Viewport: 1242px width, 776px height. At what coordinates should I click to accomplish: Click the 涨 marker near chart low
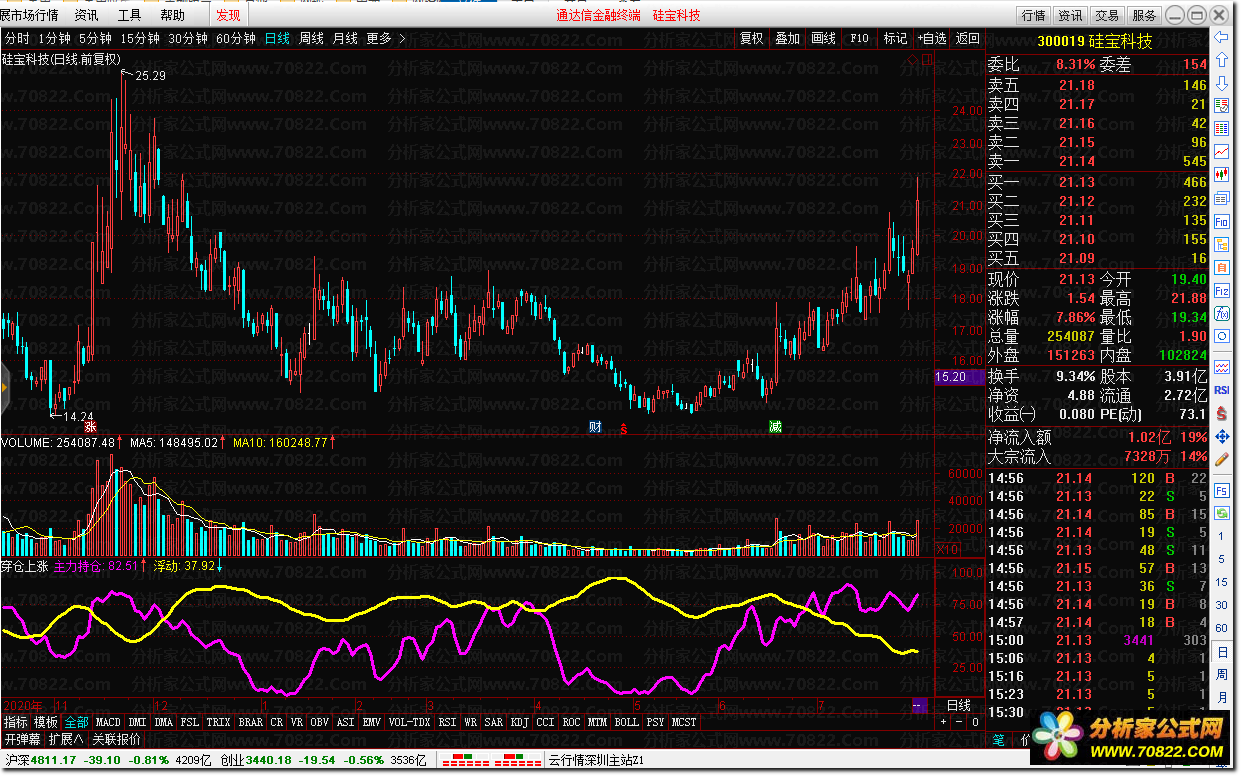pyautogui.click(x=90, y=427)
